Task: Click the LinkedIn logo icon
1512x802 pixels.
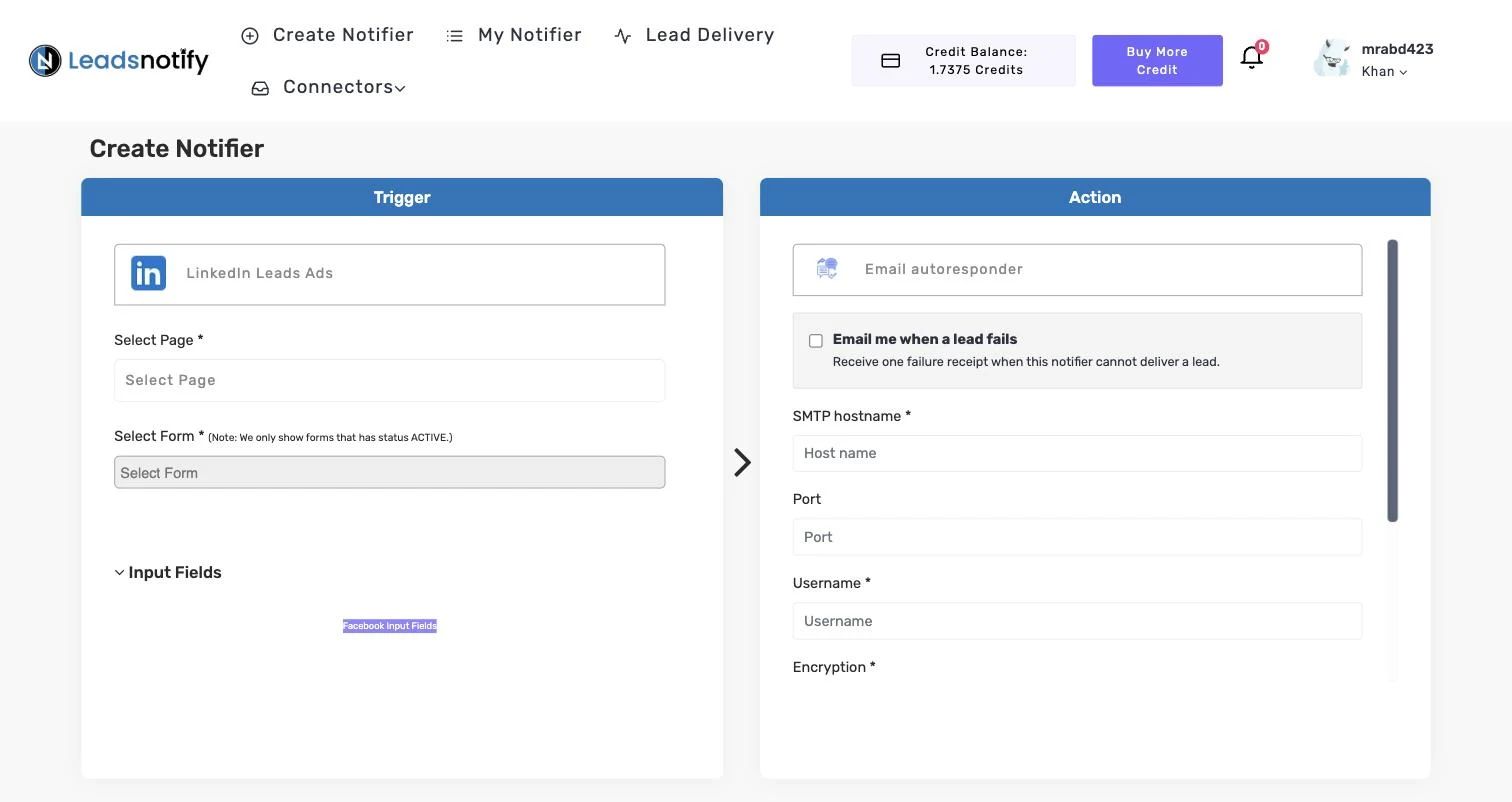Action: (x=148, y=273)
